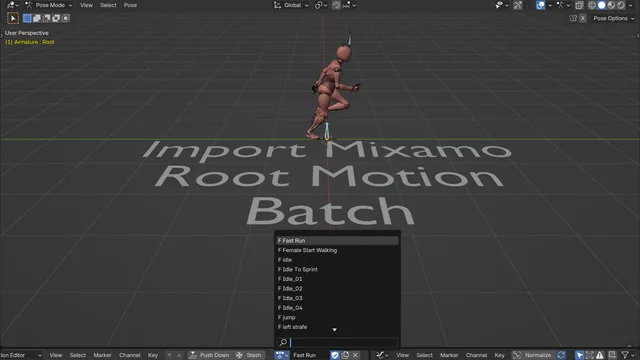Click the Fast Run action name field

coord(310,355)
